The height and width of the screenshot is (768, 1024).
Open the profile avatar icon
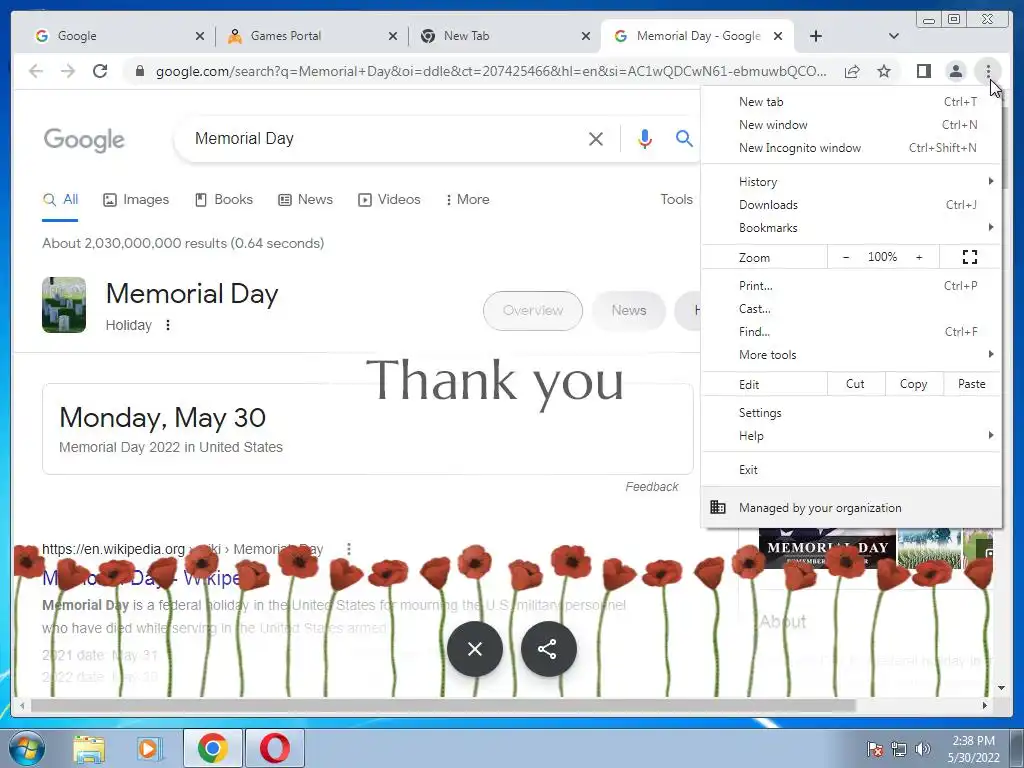pyautogui.click(x=955, y=71)
